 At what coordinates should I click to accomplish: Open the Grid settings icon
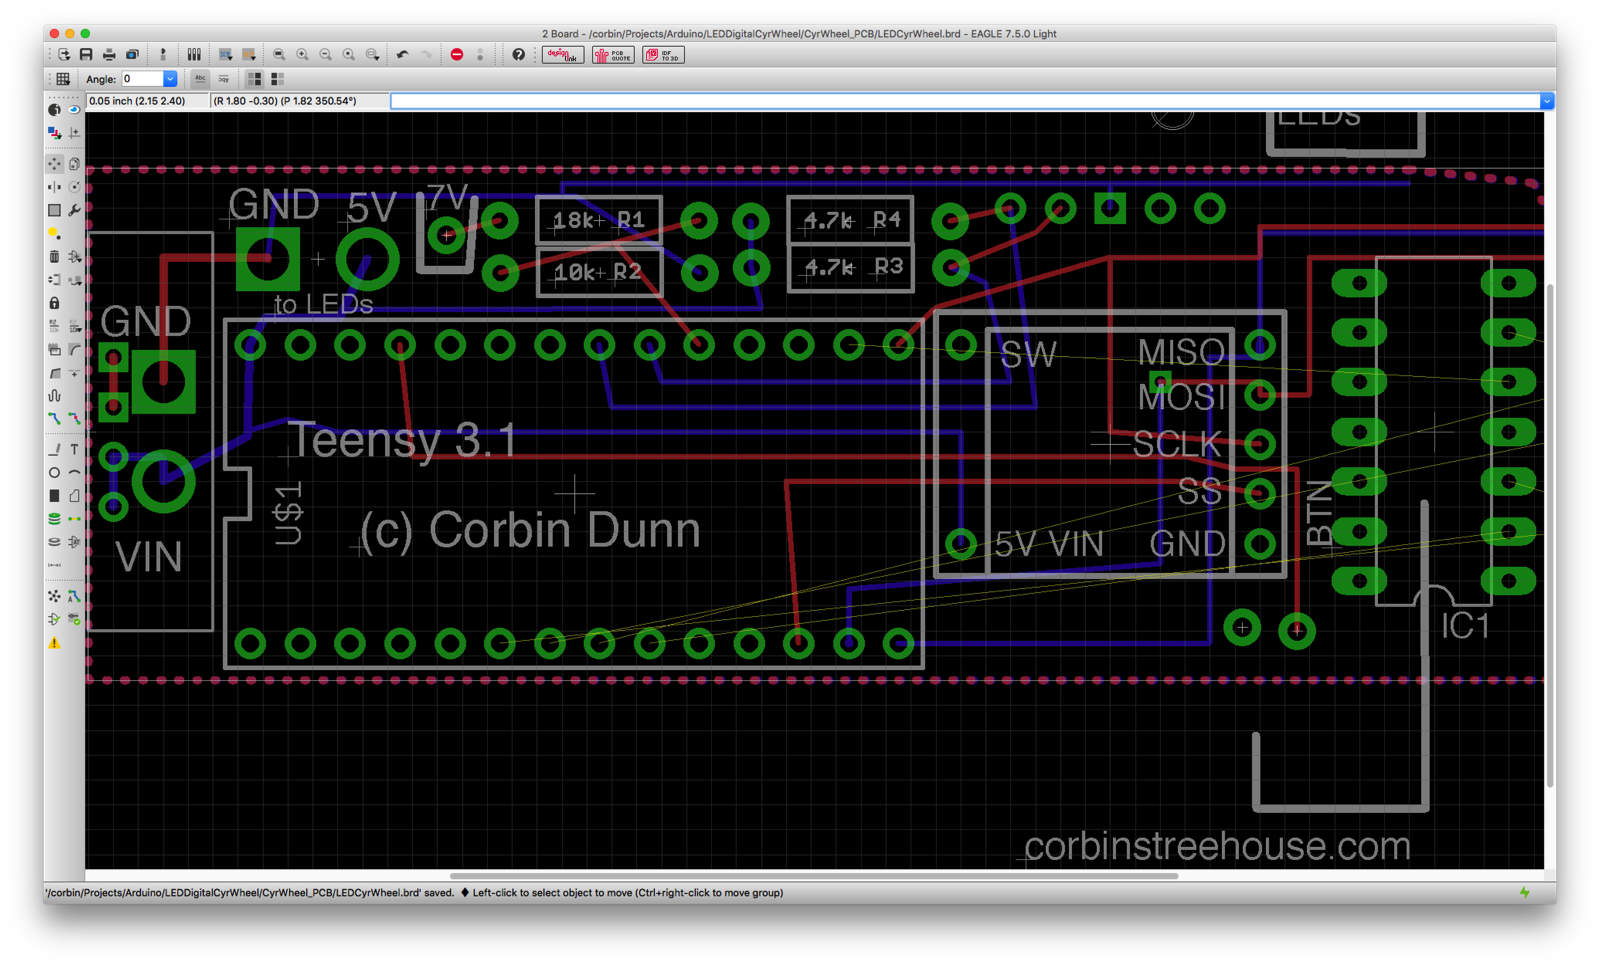click(x=63, y=79)
